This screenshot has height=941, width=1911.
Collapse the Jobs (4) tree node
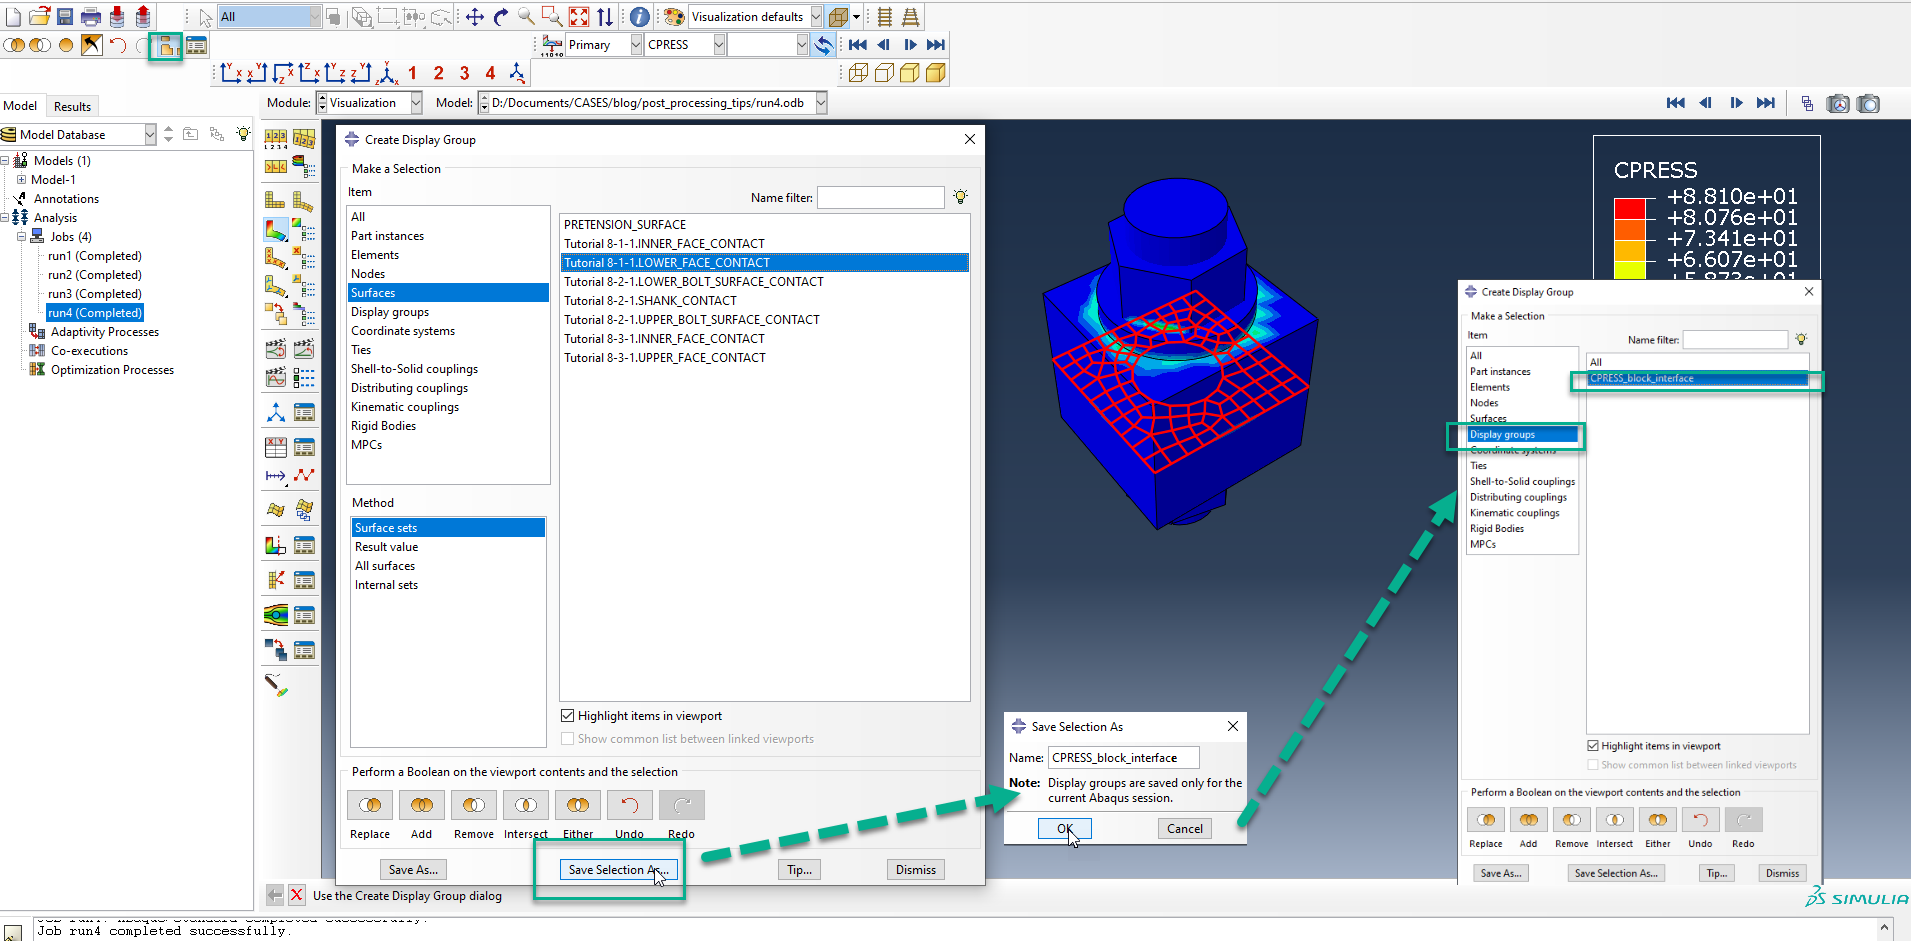tap(21, 237)
